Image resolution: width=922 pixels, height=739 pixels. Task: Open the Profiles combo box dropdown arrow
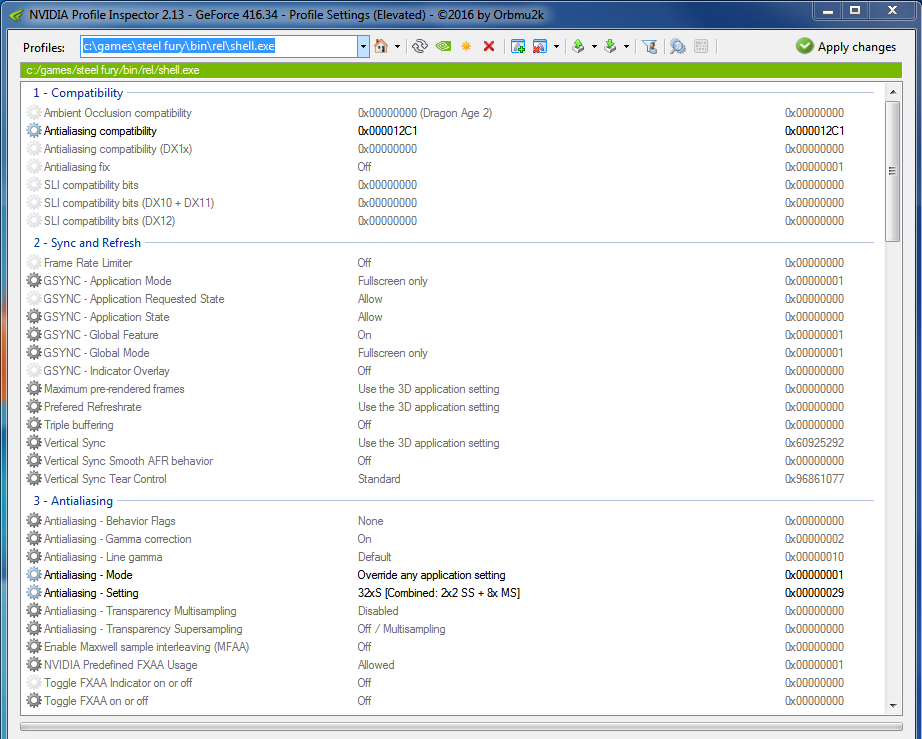pos(363,46)
